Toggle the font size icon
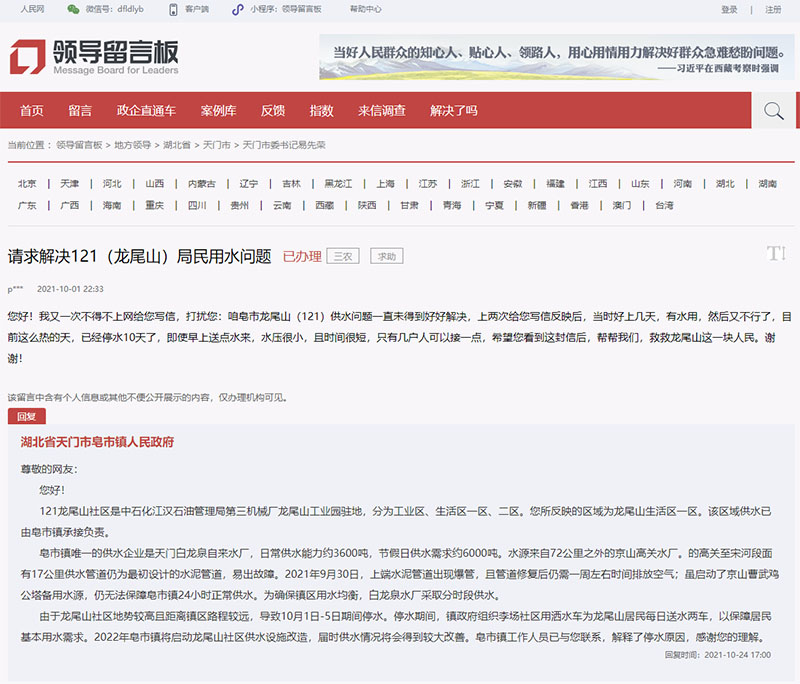The width and height of the screenshot is (800, 684). [776, 254]
